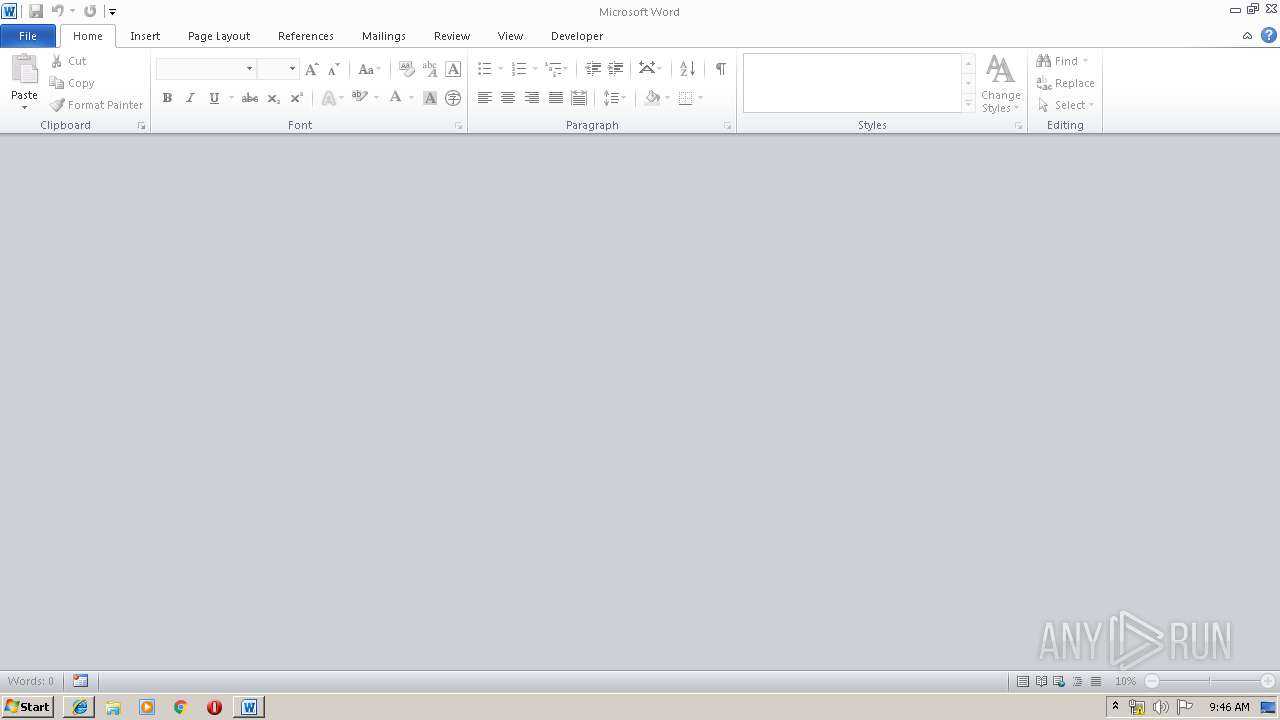Toggle Italic formatting
The image size is (1280, 720).
click(x=190, y=98)
